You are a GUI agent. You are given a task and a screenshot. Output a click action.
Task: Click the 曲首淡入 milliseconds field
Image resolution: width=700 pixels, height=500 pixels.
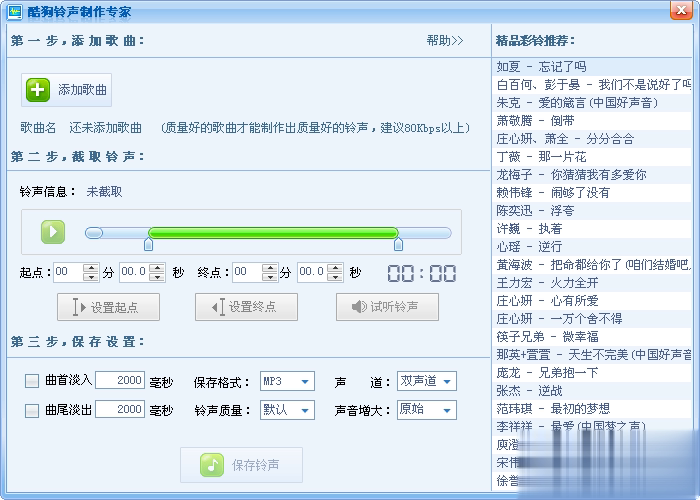click(x=120, y=380)
